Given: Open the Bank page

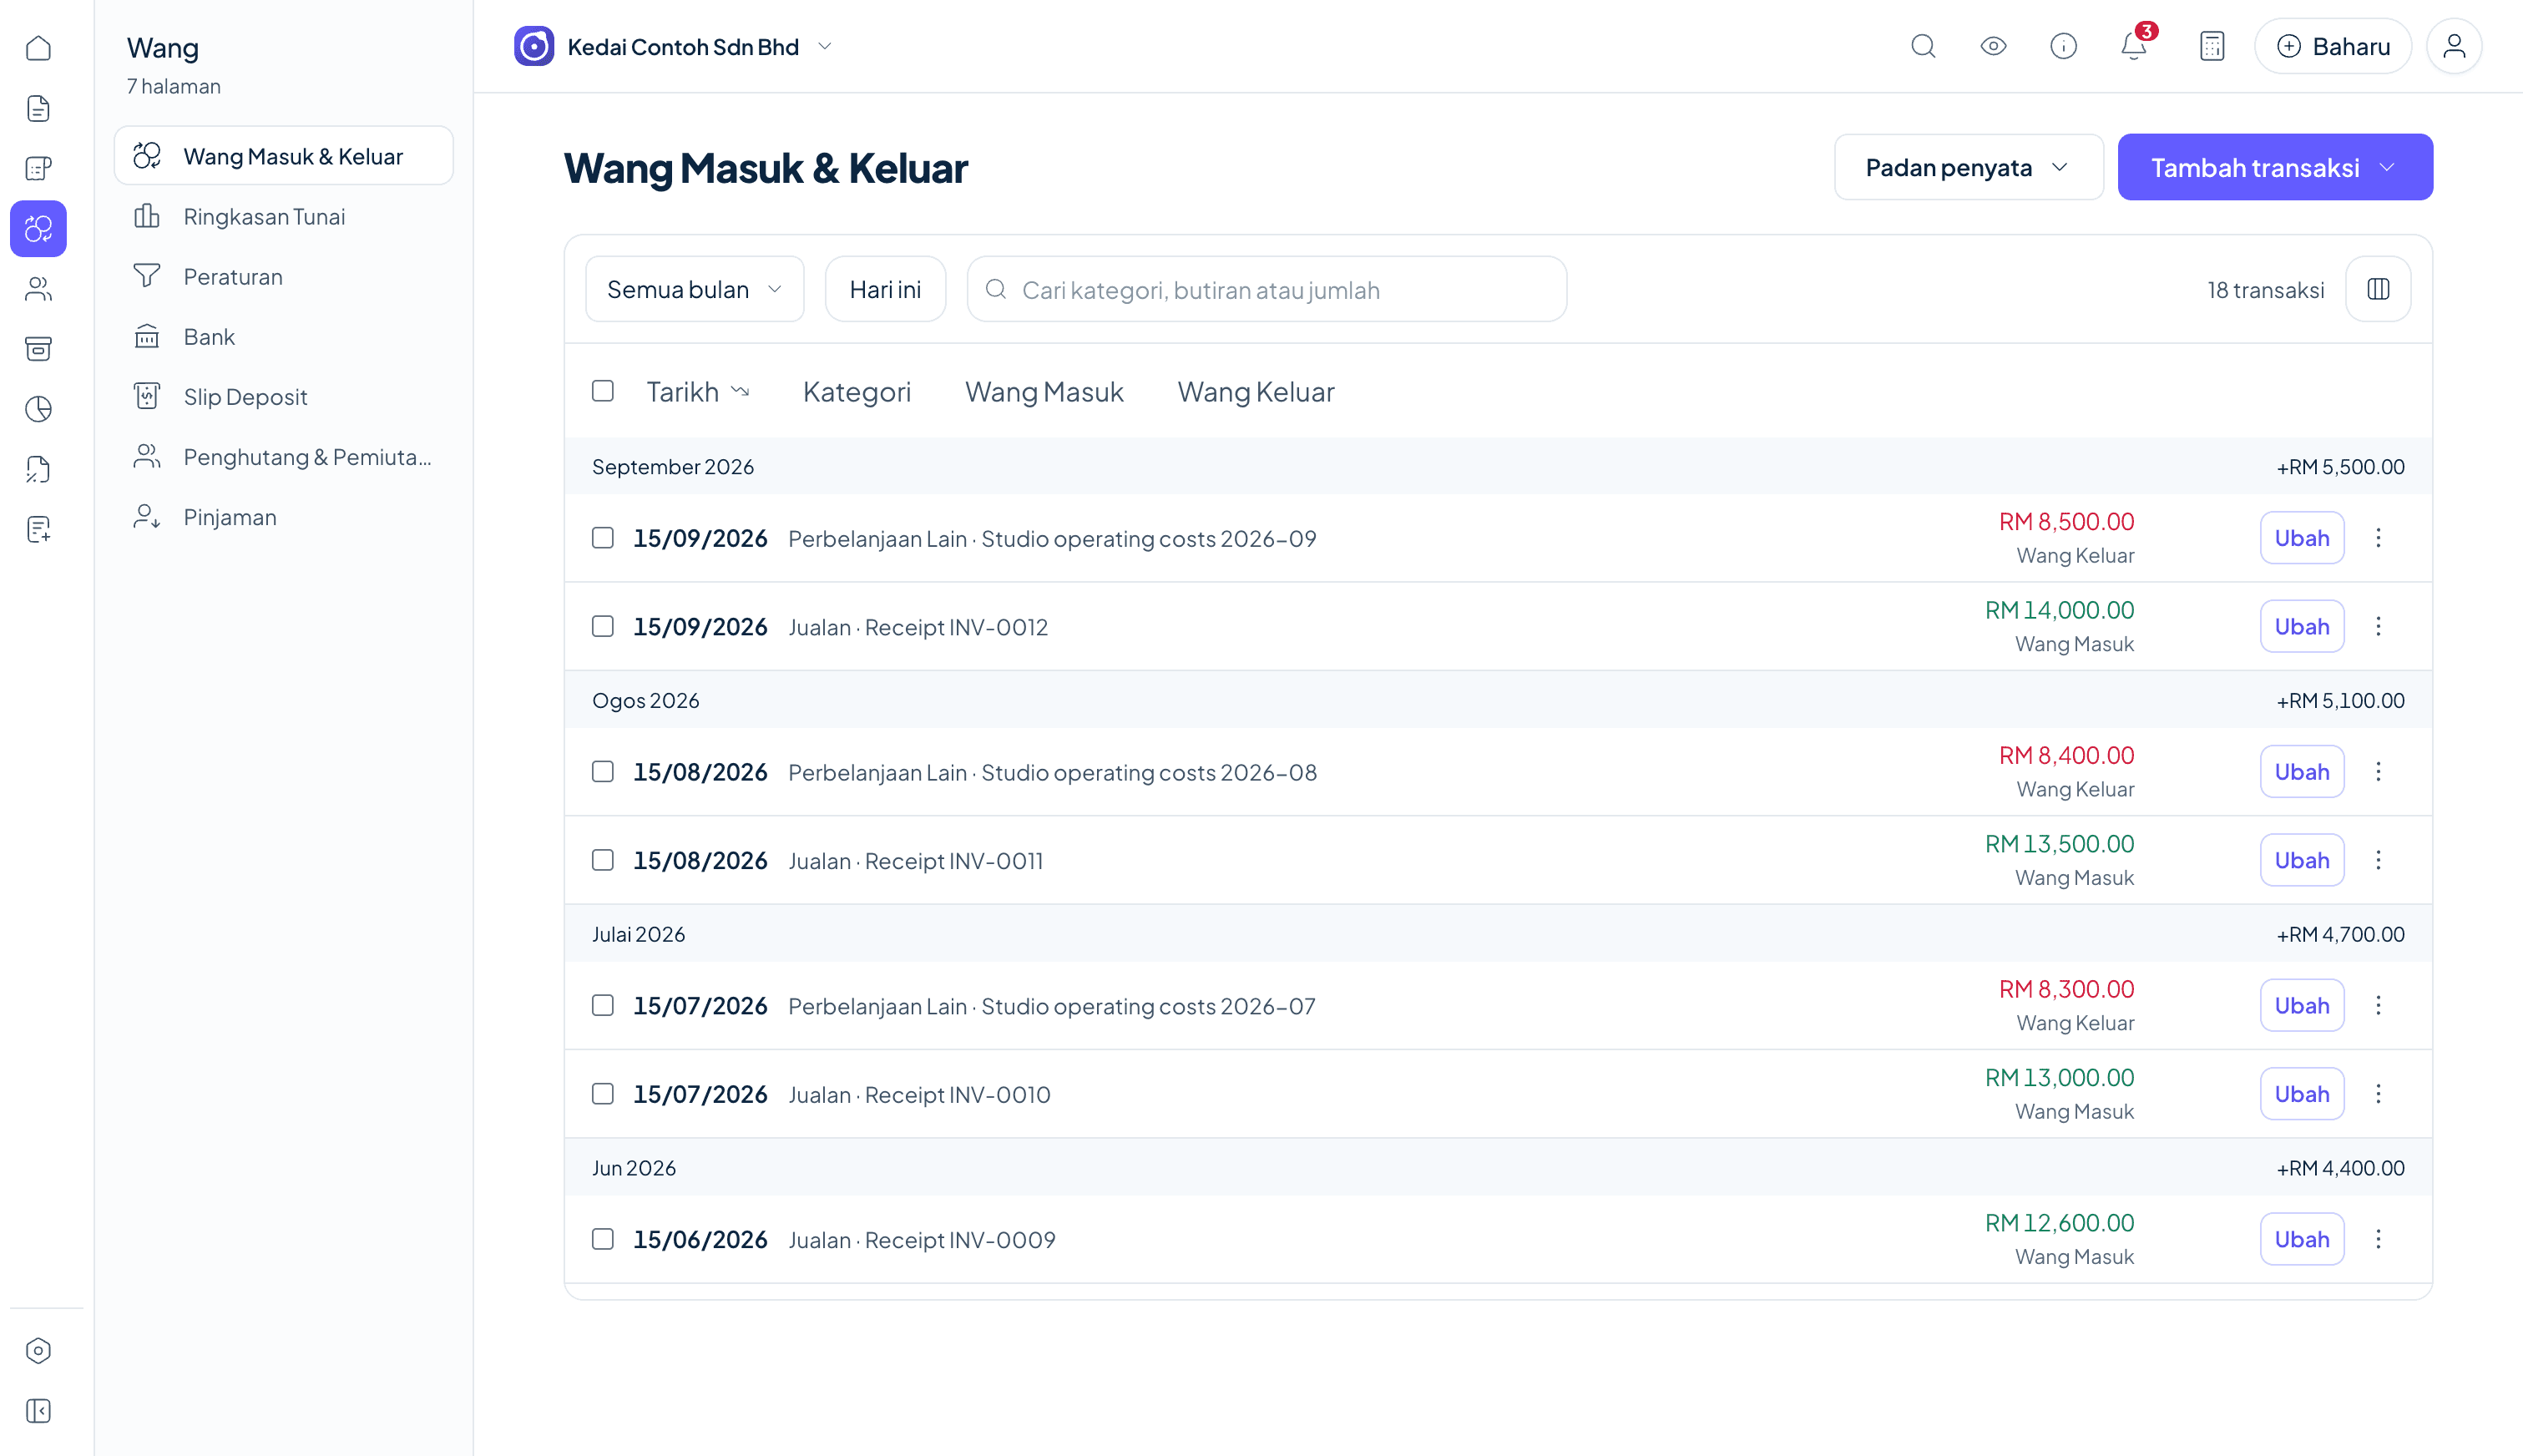Looking at the screenshot, I should (284, 336).
